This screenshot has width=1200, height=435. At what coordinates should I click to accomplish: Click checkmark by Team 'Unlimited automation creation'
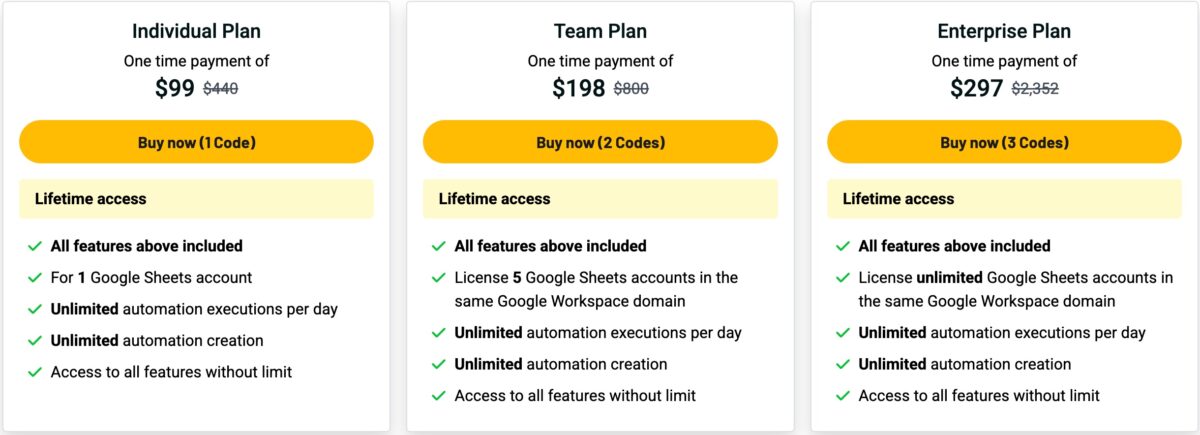[x=439, y=364]
